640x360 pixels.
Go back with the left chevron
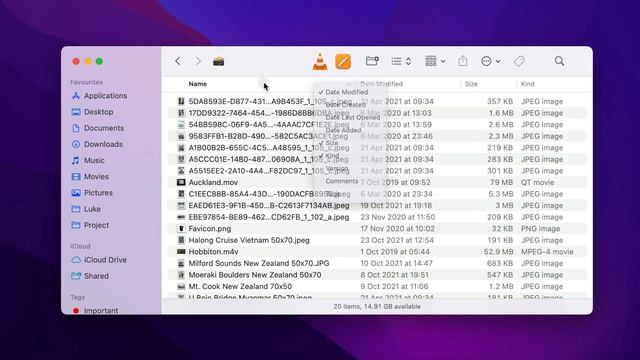pos(178,61)
